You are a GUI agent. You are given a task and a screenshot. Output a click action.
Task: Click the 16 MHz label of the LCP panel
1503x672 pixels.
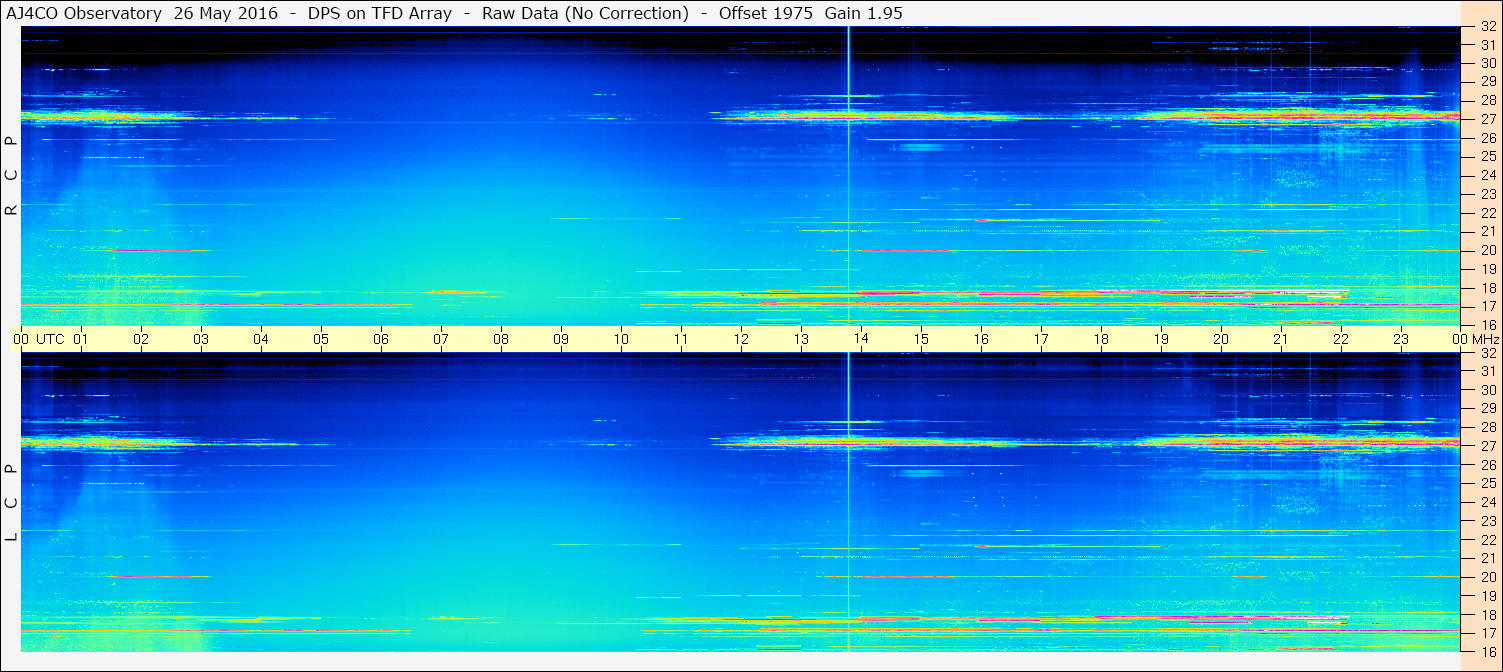1488,652
